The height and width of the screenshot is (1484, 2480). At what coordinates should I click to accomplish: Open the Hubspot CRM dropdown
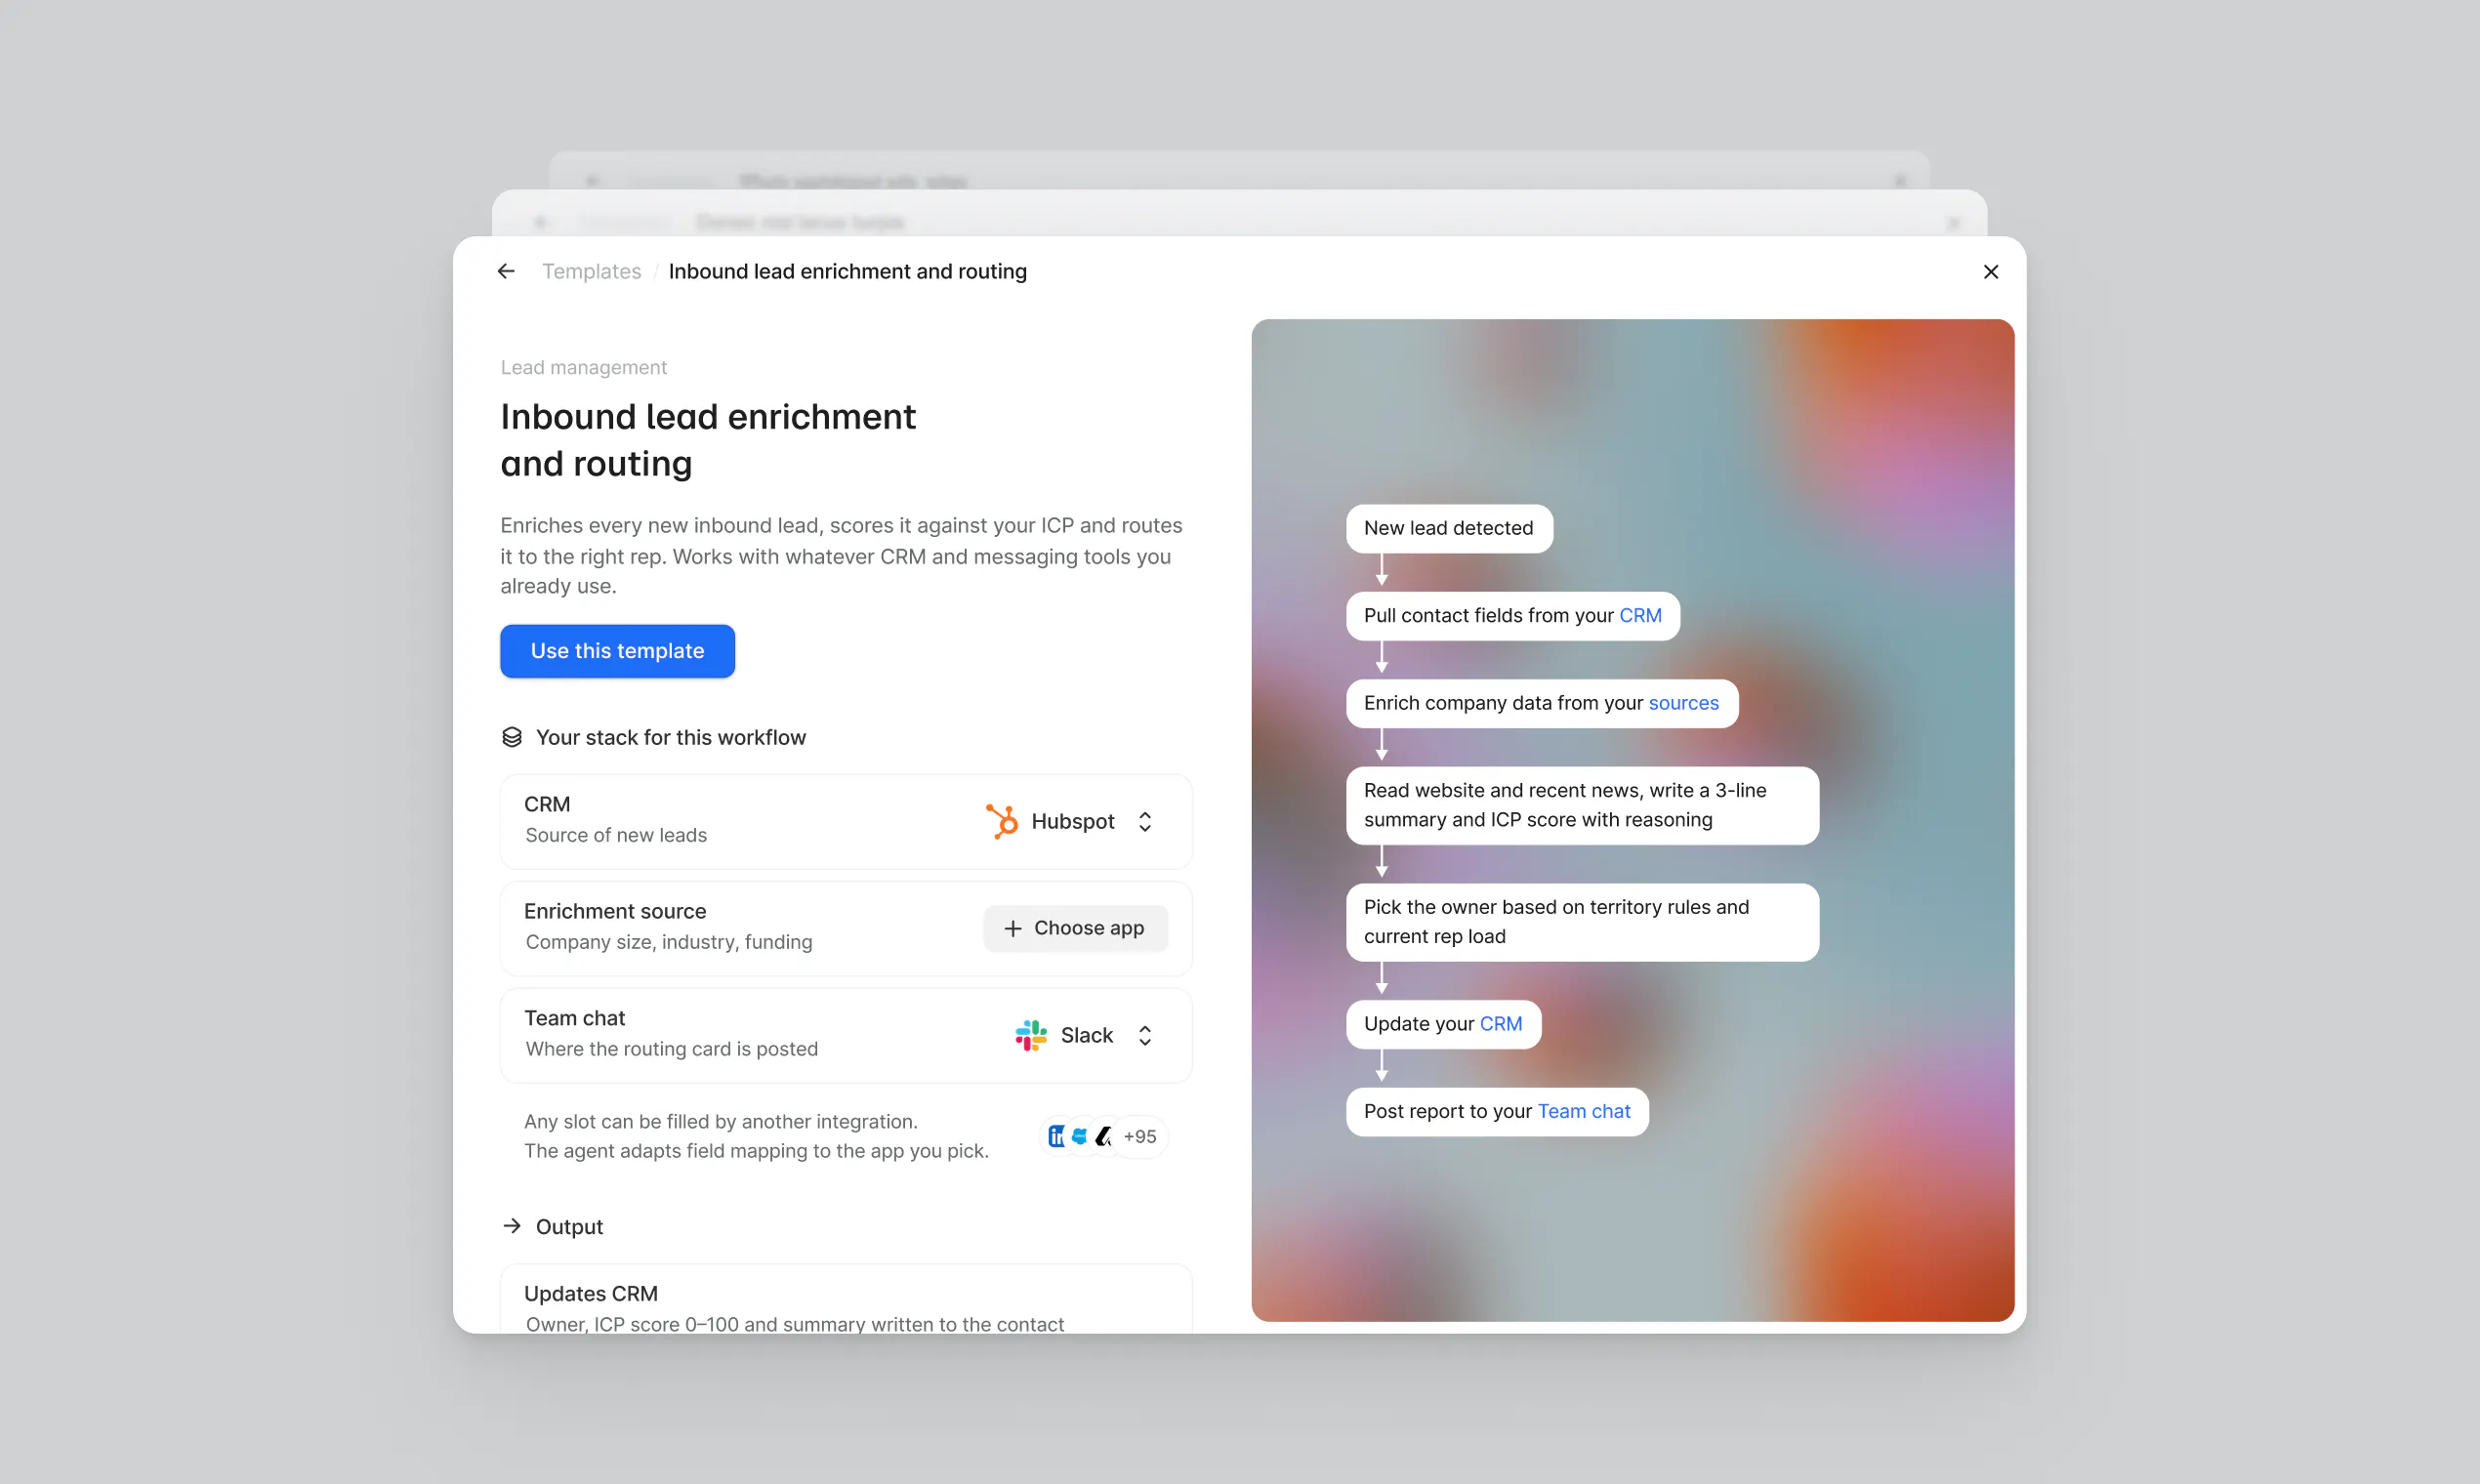[1070, 820]
